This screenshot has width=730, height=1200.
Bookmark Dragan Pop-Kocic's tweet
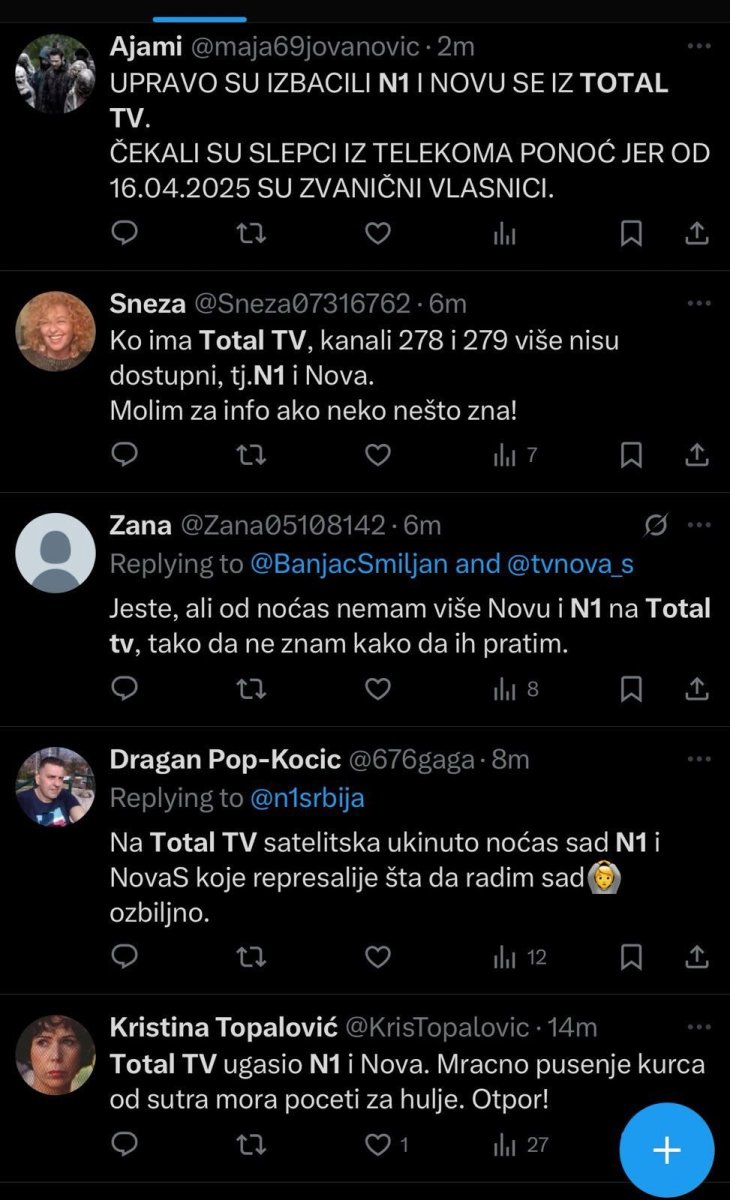631,957
